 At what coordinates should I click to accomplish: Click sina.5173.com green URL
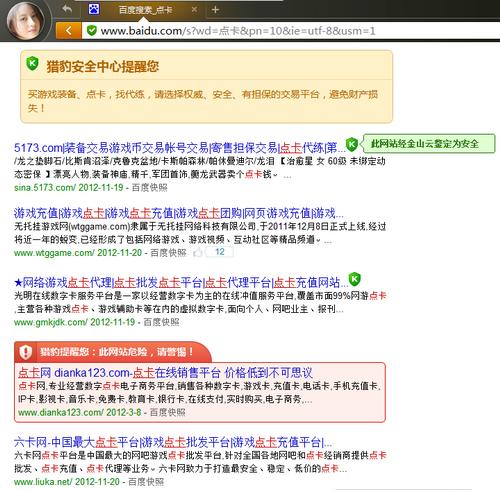coord(45,188)
